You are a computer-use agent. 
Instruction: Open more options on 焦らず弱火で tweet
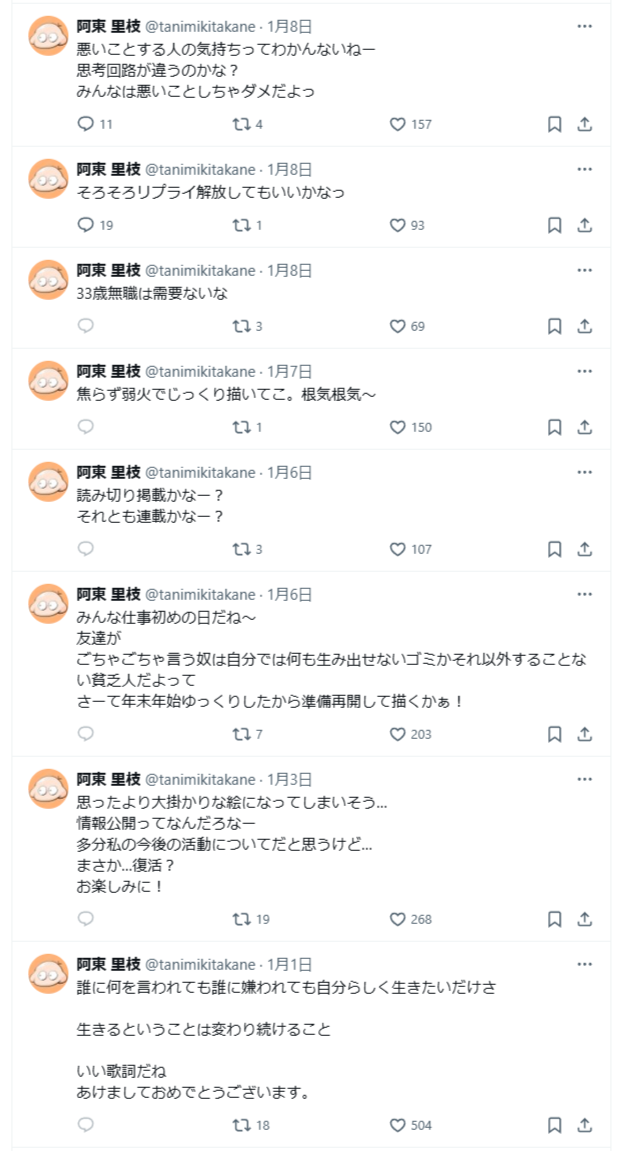(585, 371)
